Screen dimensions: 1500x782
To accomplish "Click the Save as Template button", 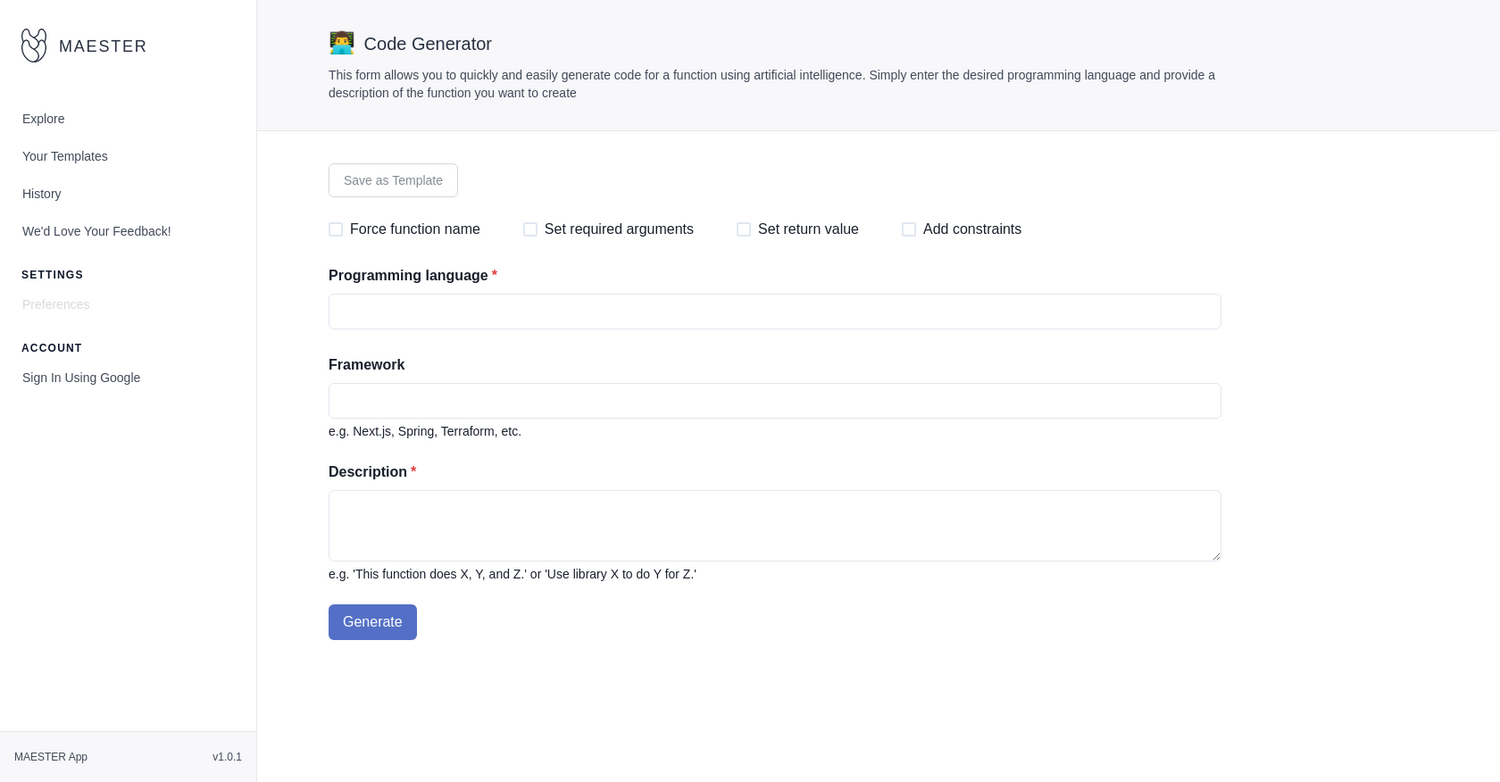I will [393, 180].
